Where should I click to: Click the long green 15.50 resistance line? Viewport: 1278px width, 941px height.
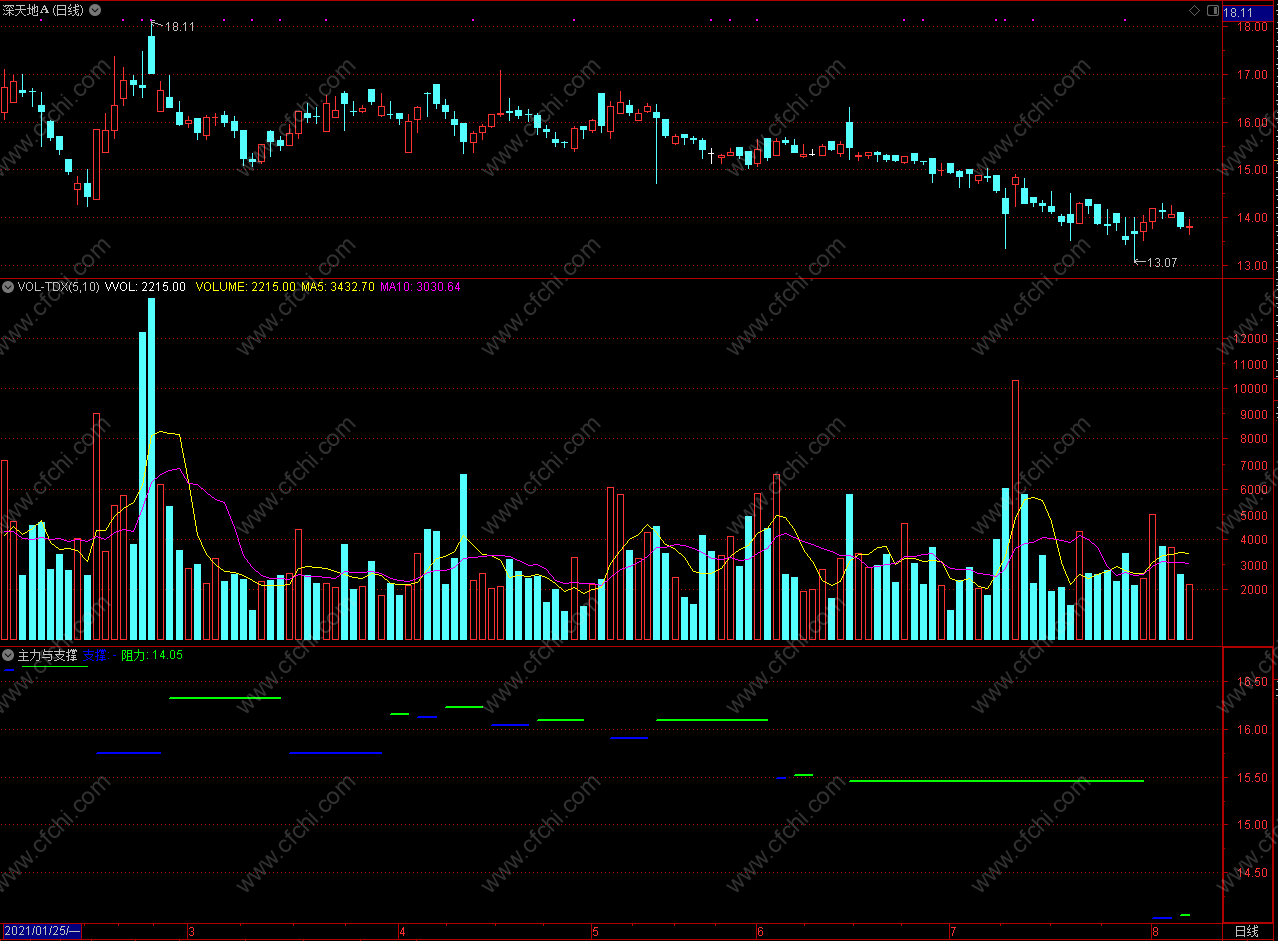tap(996, 780)
